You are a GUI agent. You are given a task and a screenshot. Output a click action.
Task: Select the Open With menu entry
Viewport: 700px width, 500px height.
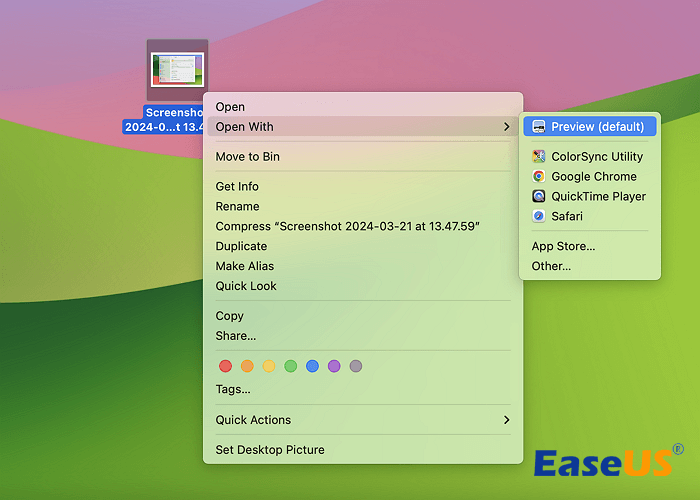click(x=363, y=127)
